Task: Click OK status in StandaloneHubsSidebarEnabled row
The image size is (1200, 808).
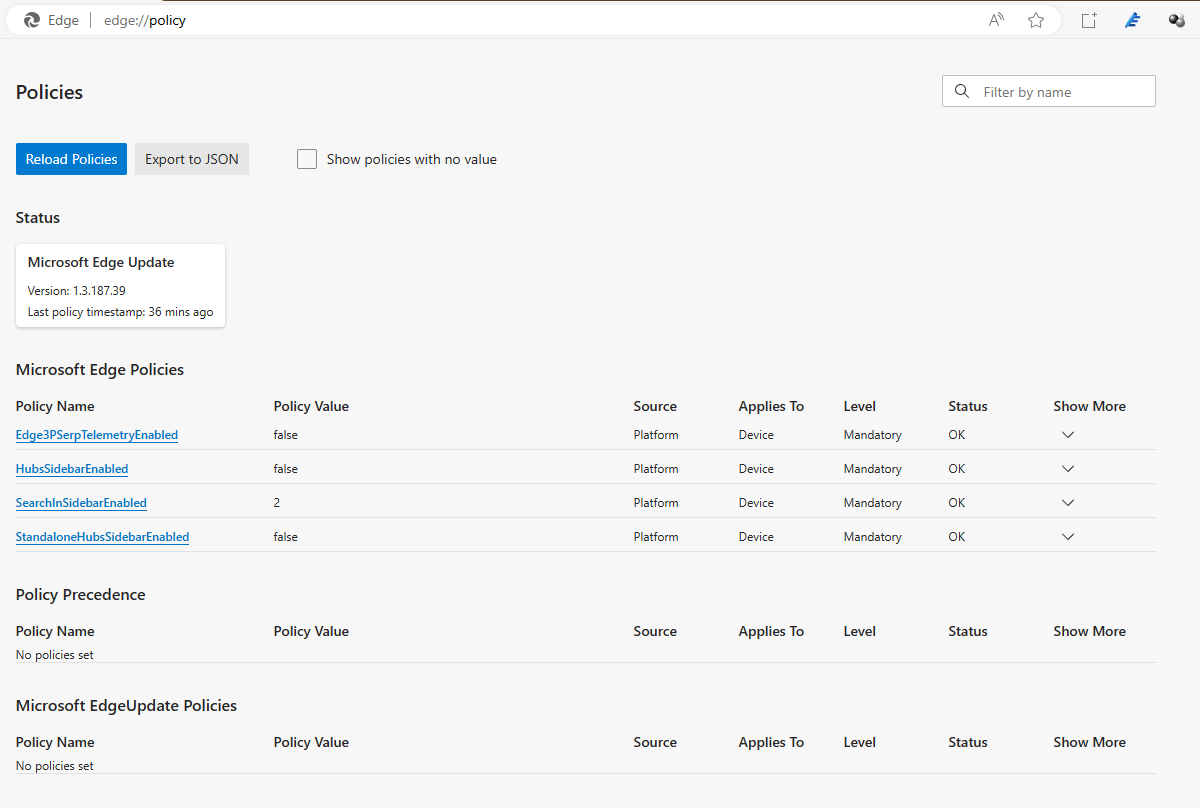Action: 957,537
